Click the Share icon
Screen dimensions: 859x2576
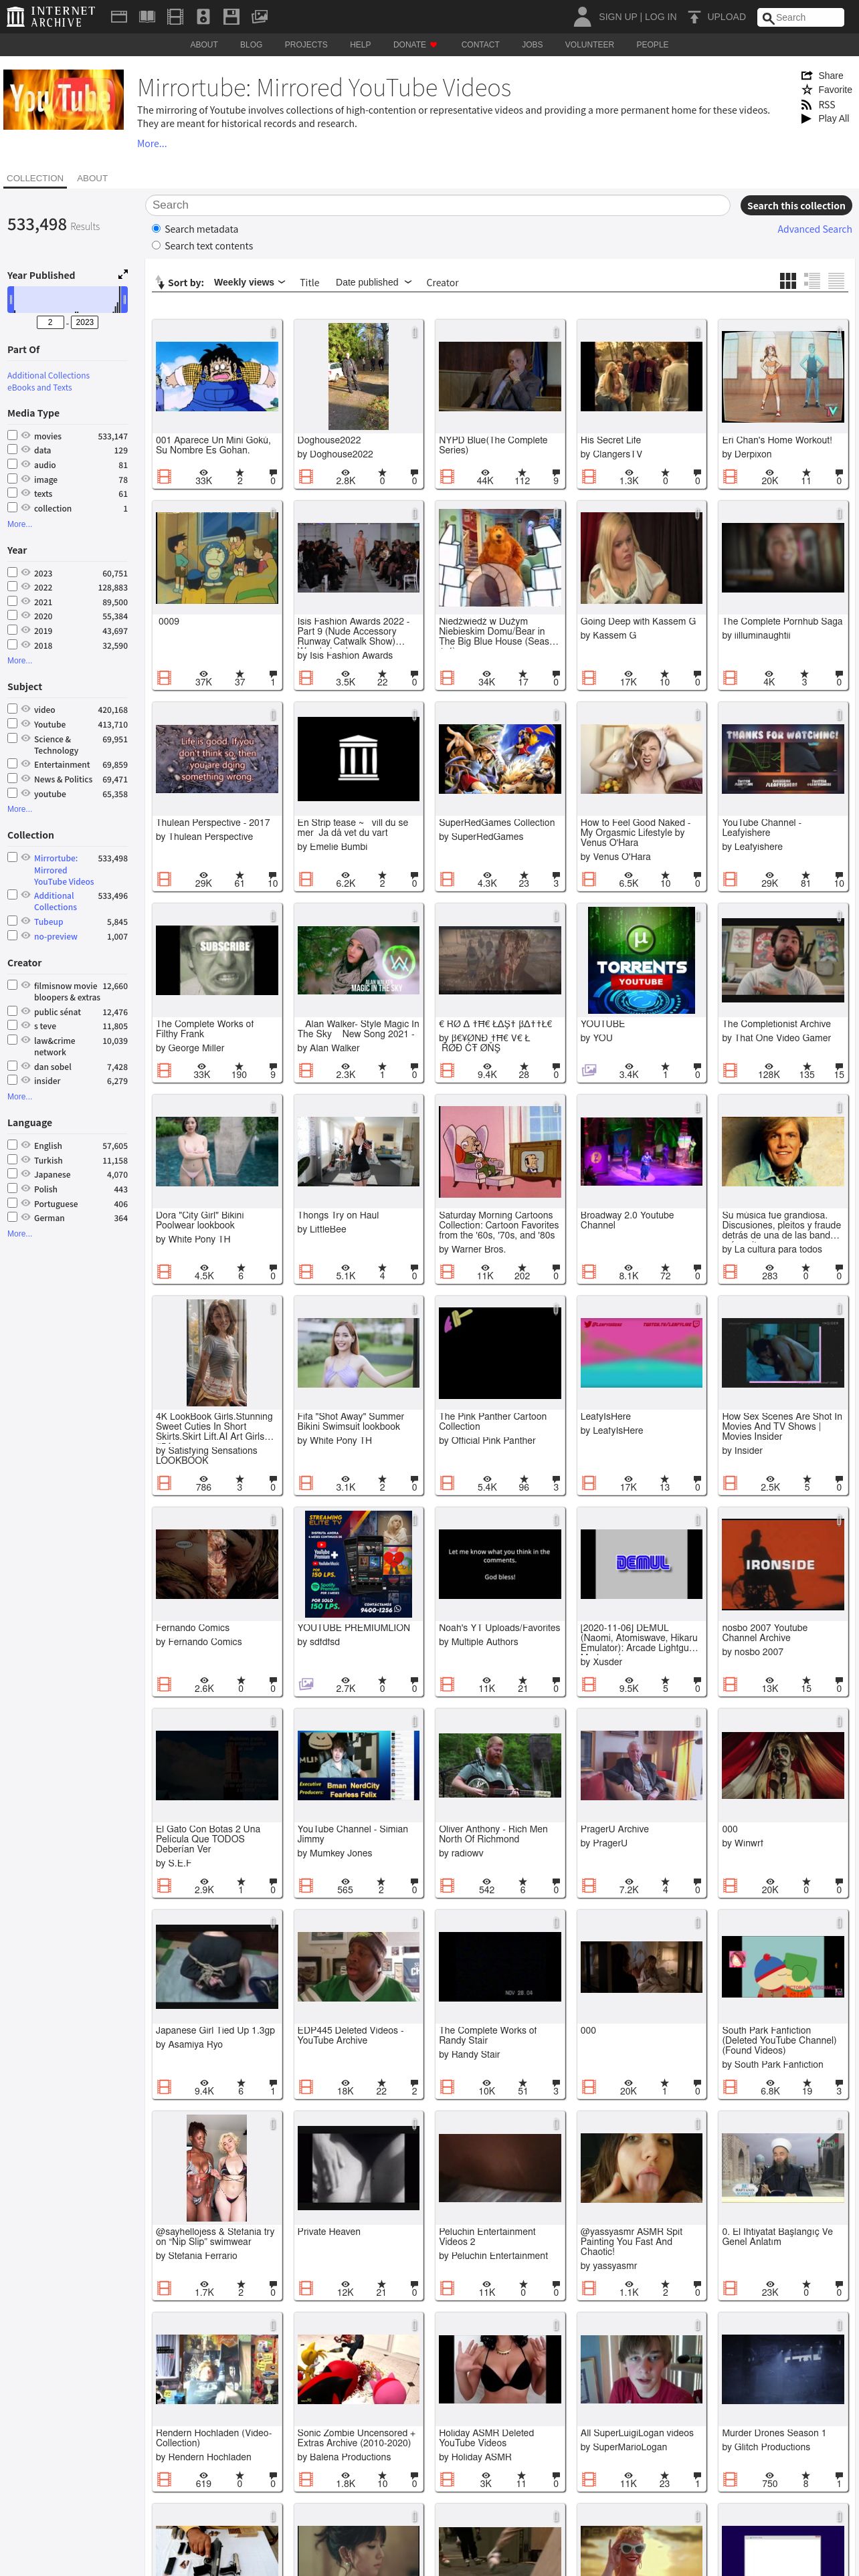[806, 75]
